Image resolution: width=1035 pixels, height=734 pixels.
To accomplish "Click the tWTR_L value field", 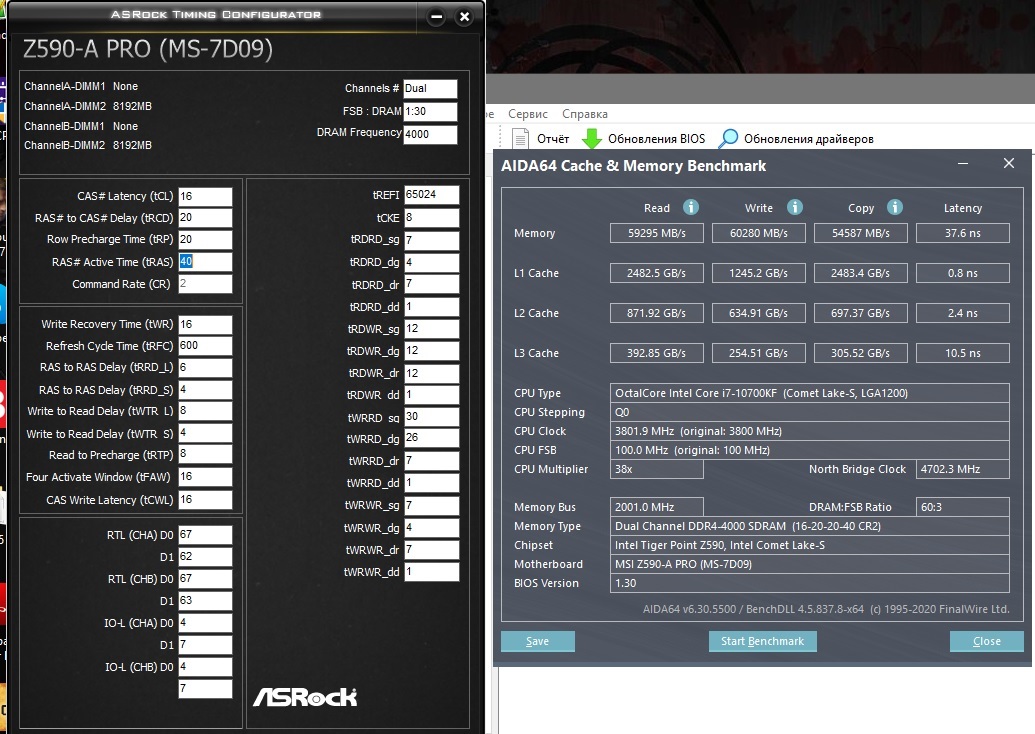I will click(205, 411).
